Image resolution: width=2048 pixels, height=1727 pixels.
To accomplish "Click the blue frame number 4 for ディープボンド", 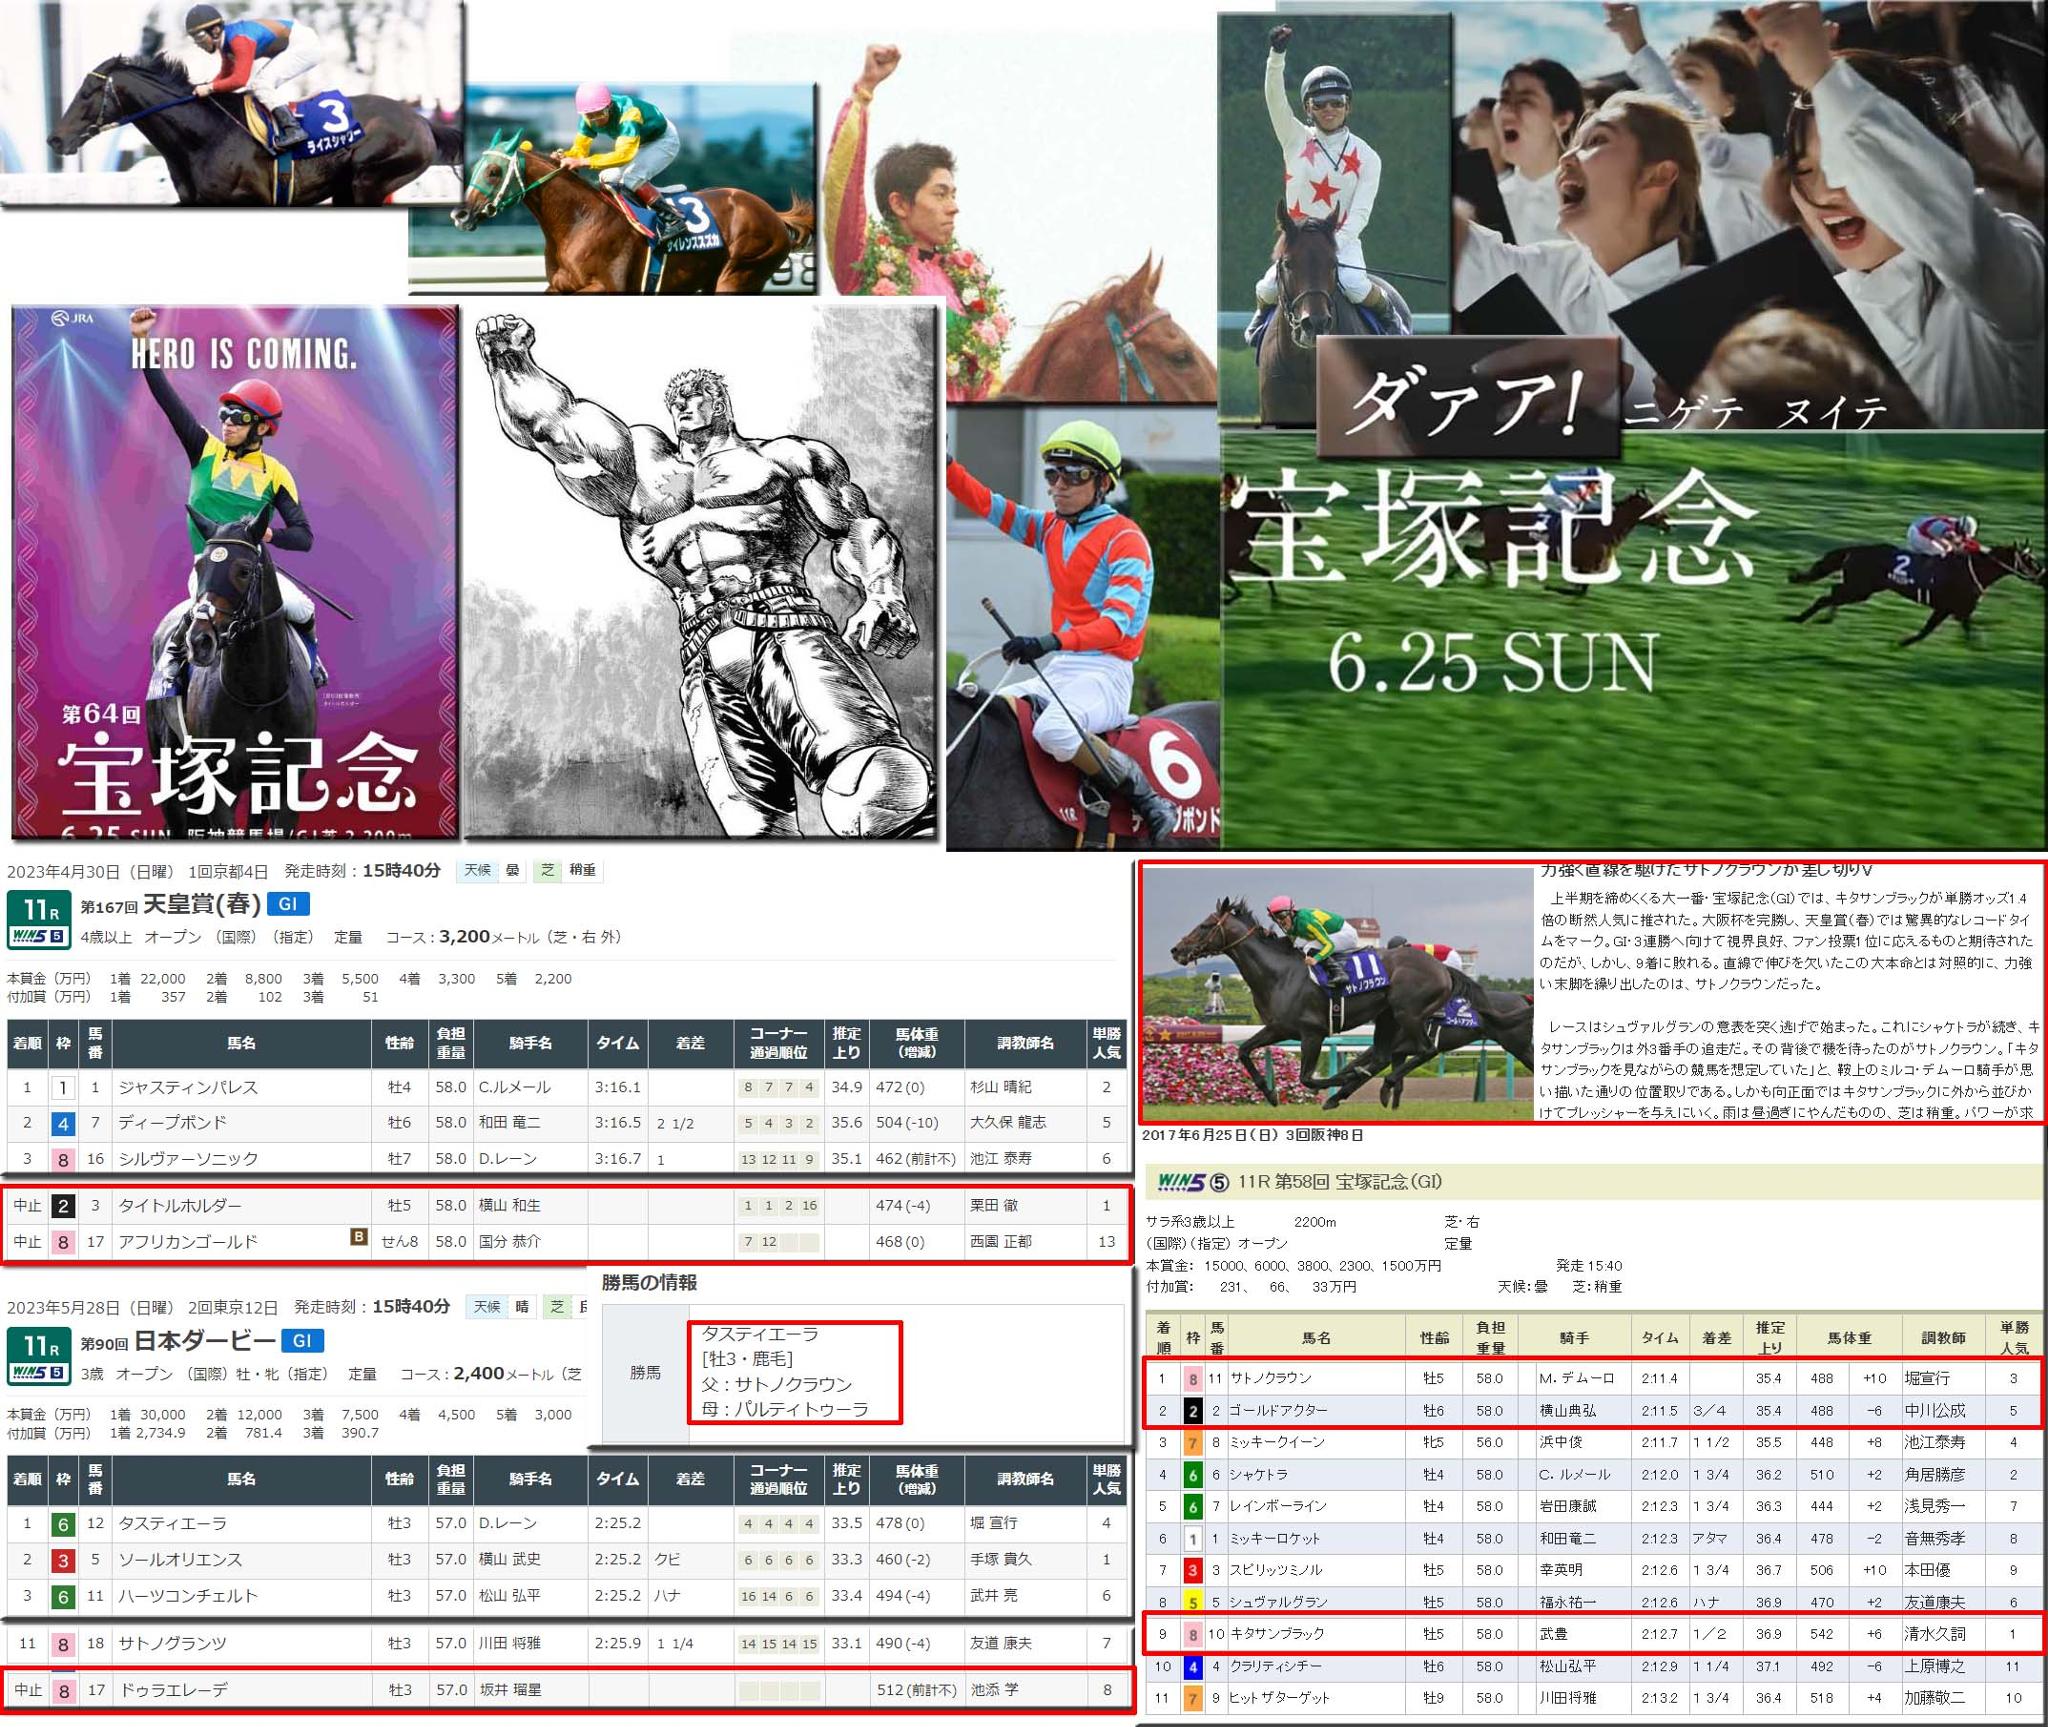I will click(x=63, y=1123).
